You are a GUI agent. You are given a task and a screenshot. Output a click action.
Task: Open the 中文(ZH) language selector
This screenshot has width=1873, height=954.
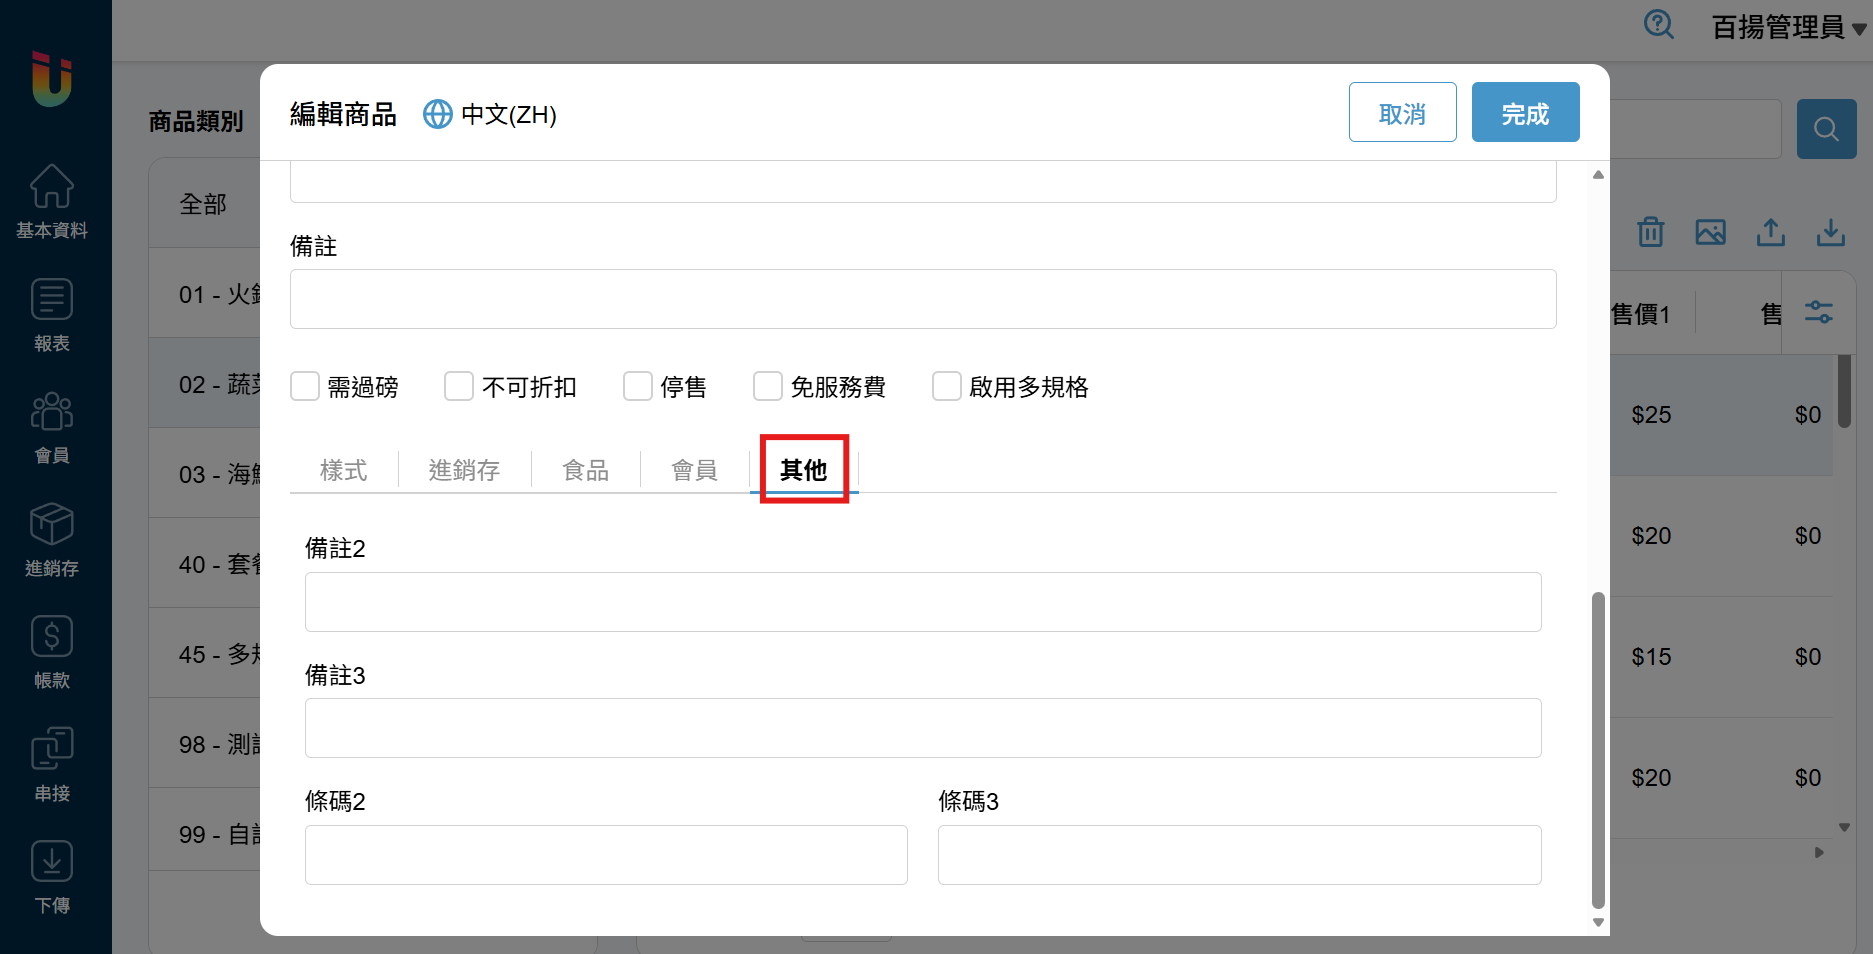[x=508, y=115]
